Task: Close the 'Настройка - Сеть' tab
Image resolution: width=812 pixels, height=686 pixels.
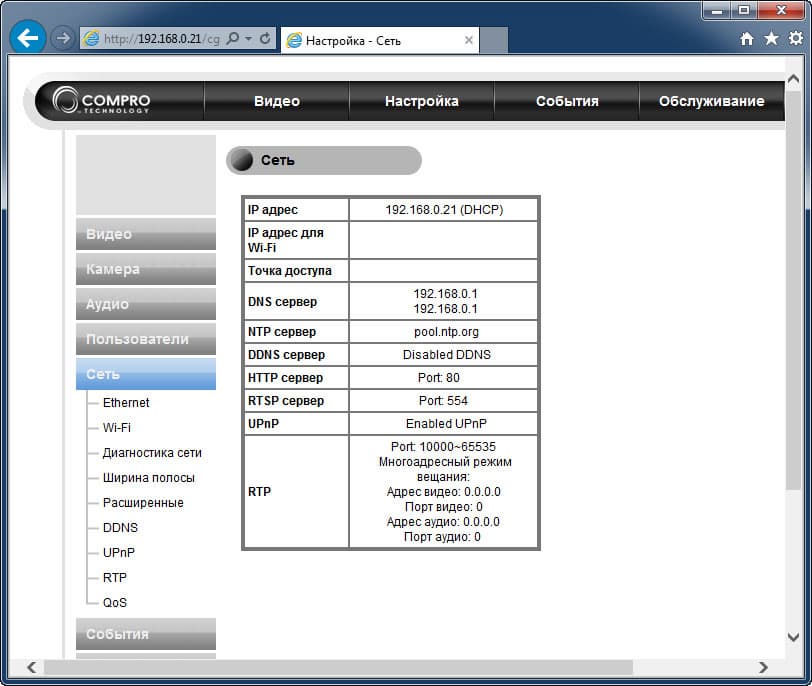Action: 469,40
